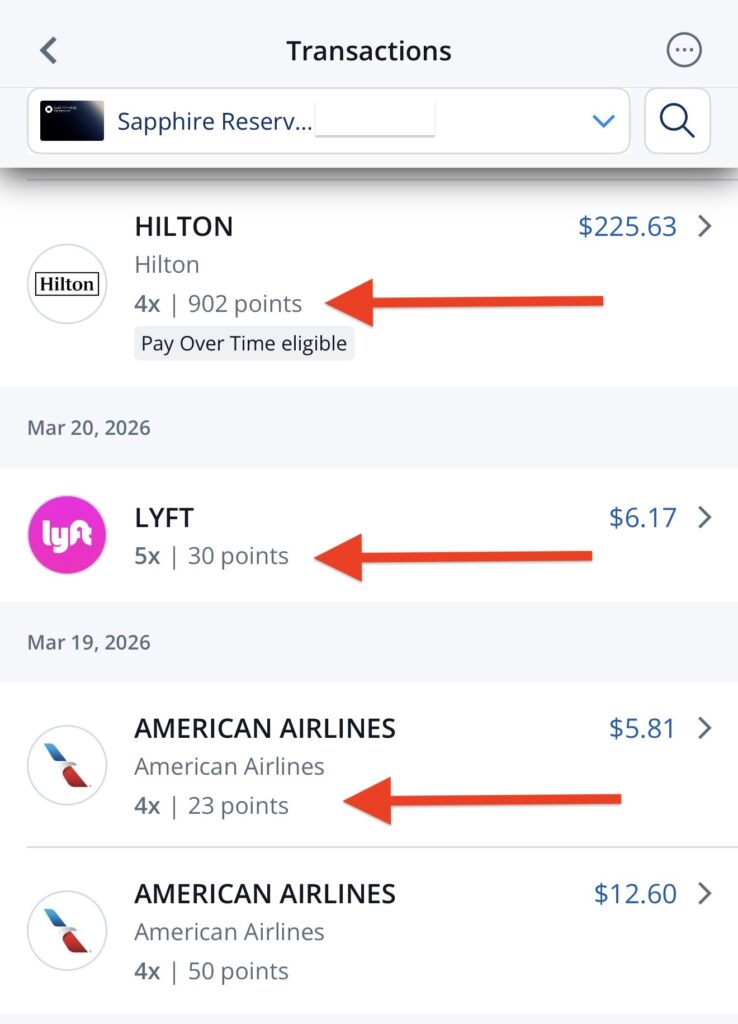
Task: Tap the Sapphire Reserve card thumbnail
Action: tap(72, 121)
